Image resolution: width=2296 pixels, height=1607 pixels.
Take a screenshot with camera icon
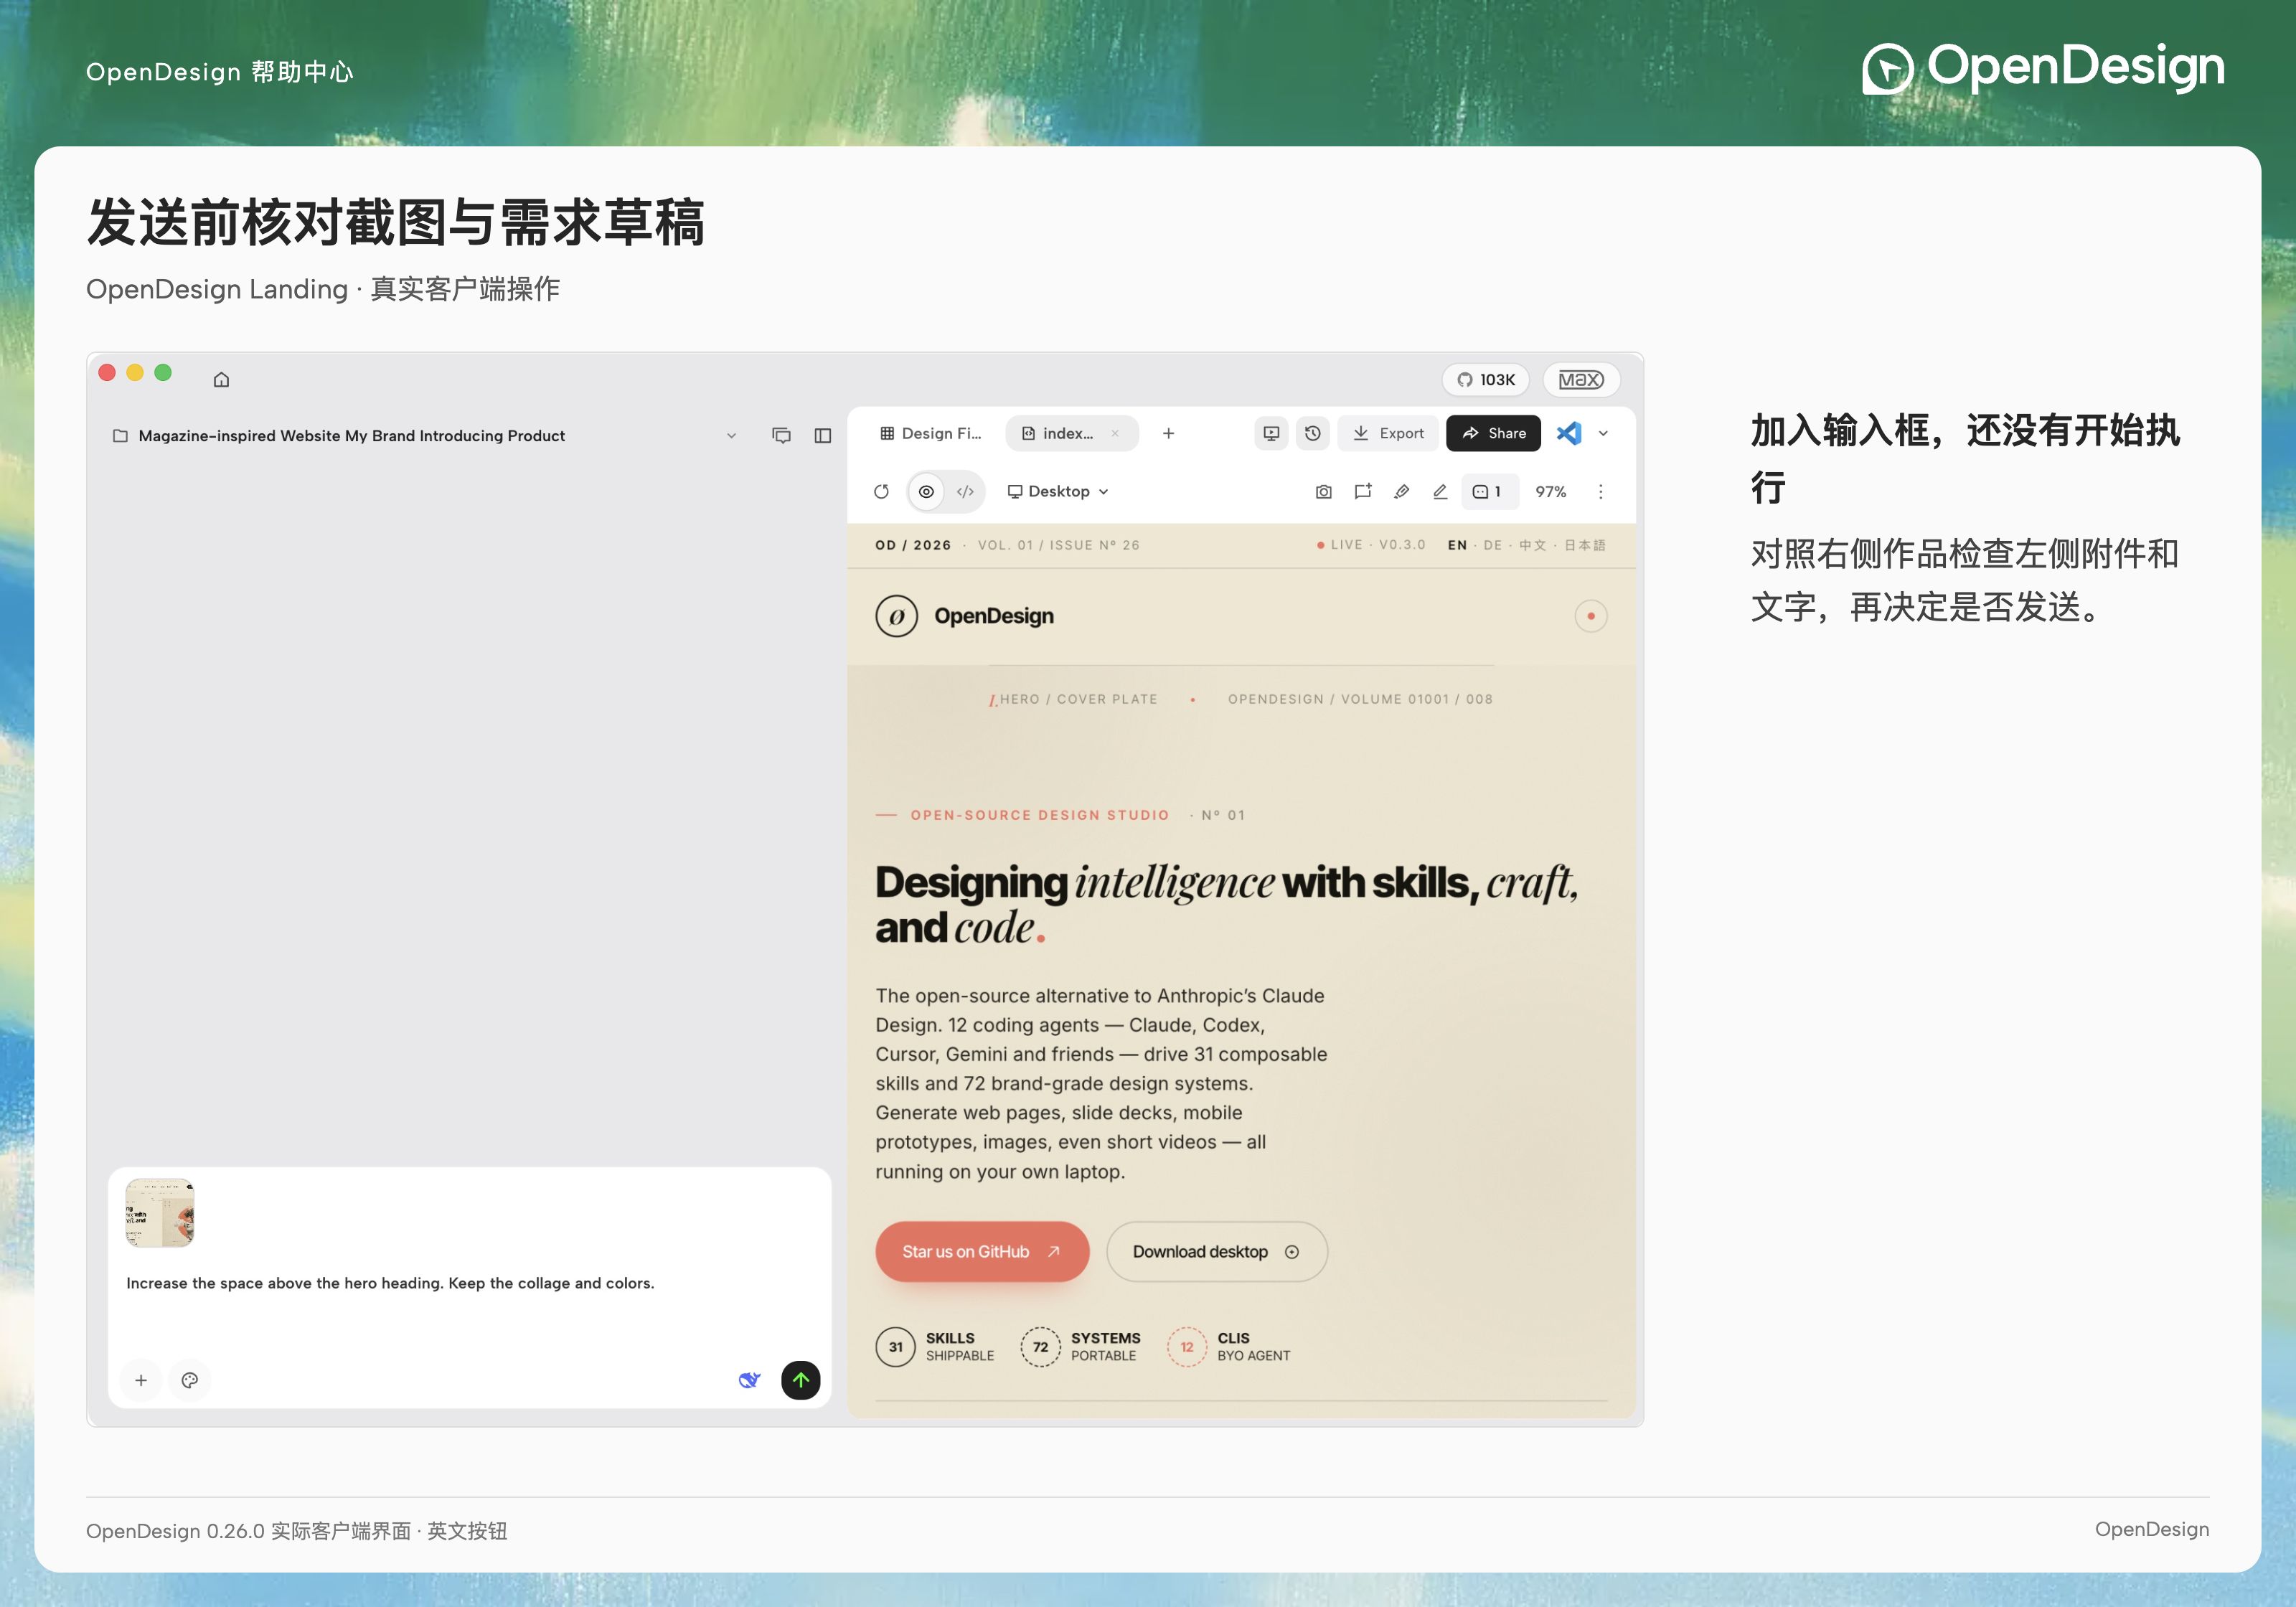(1323, 491)
